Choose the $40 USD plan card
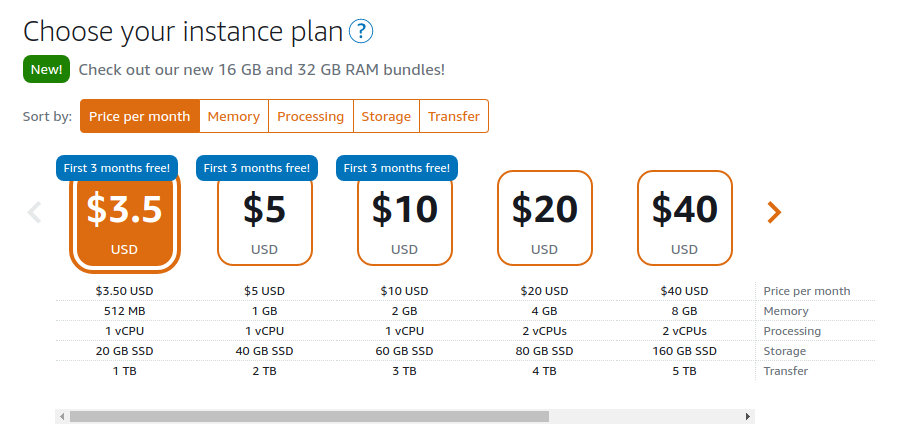The image size is (904, 437). click(x=685, y=218)
